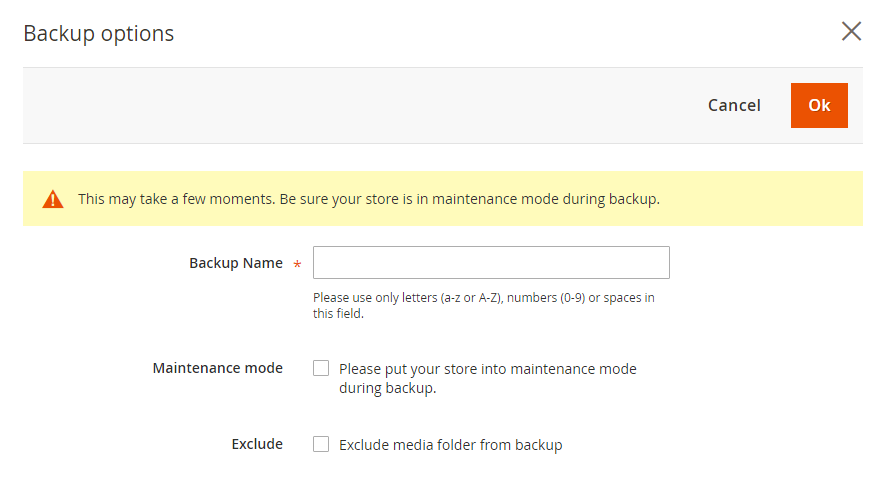885x486 pixels.
Task: Close the Backup options dialog with X
Action: (x=851, y=32)
